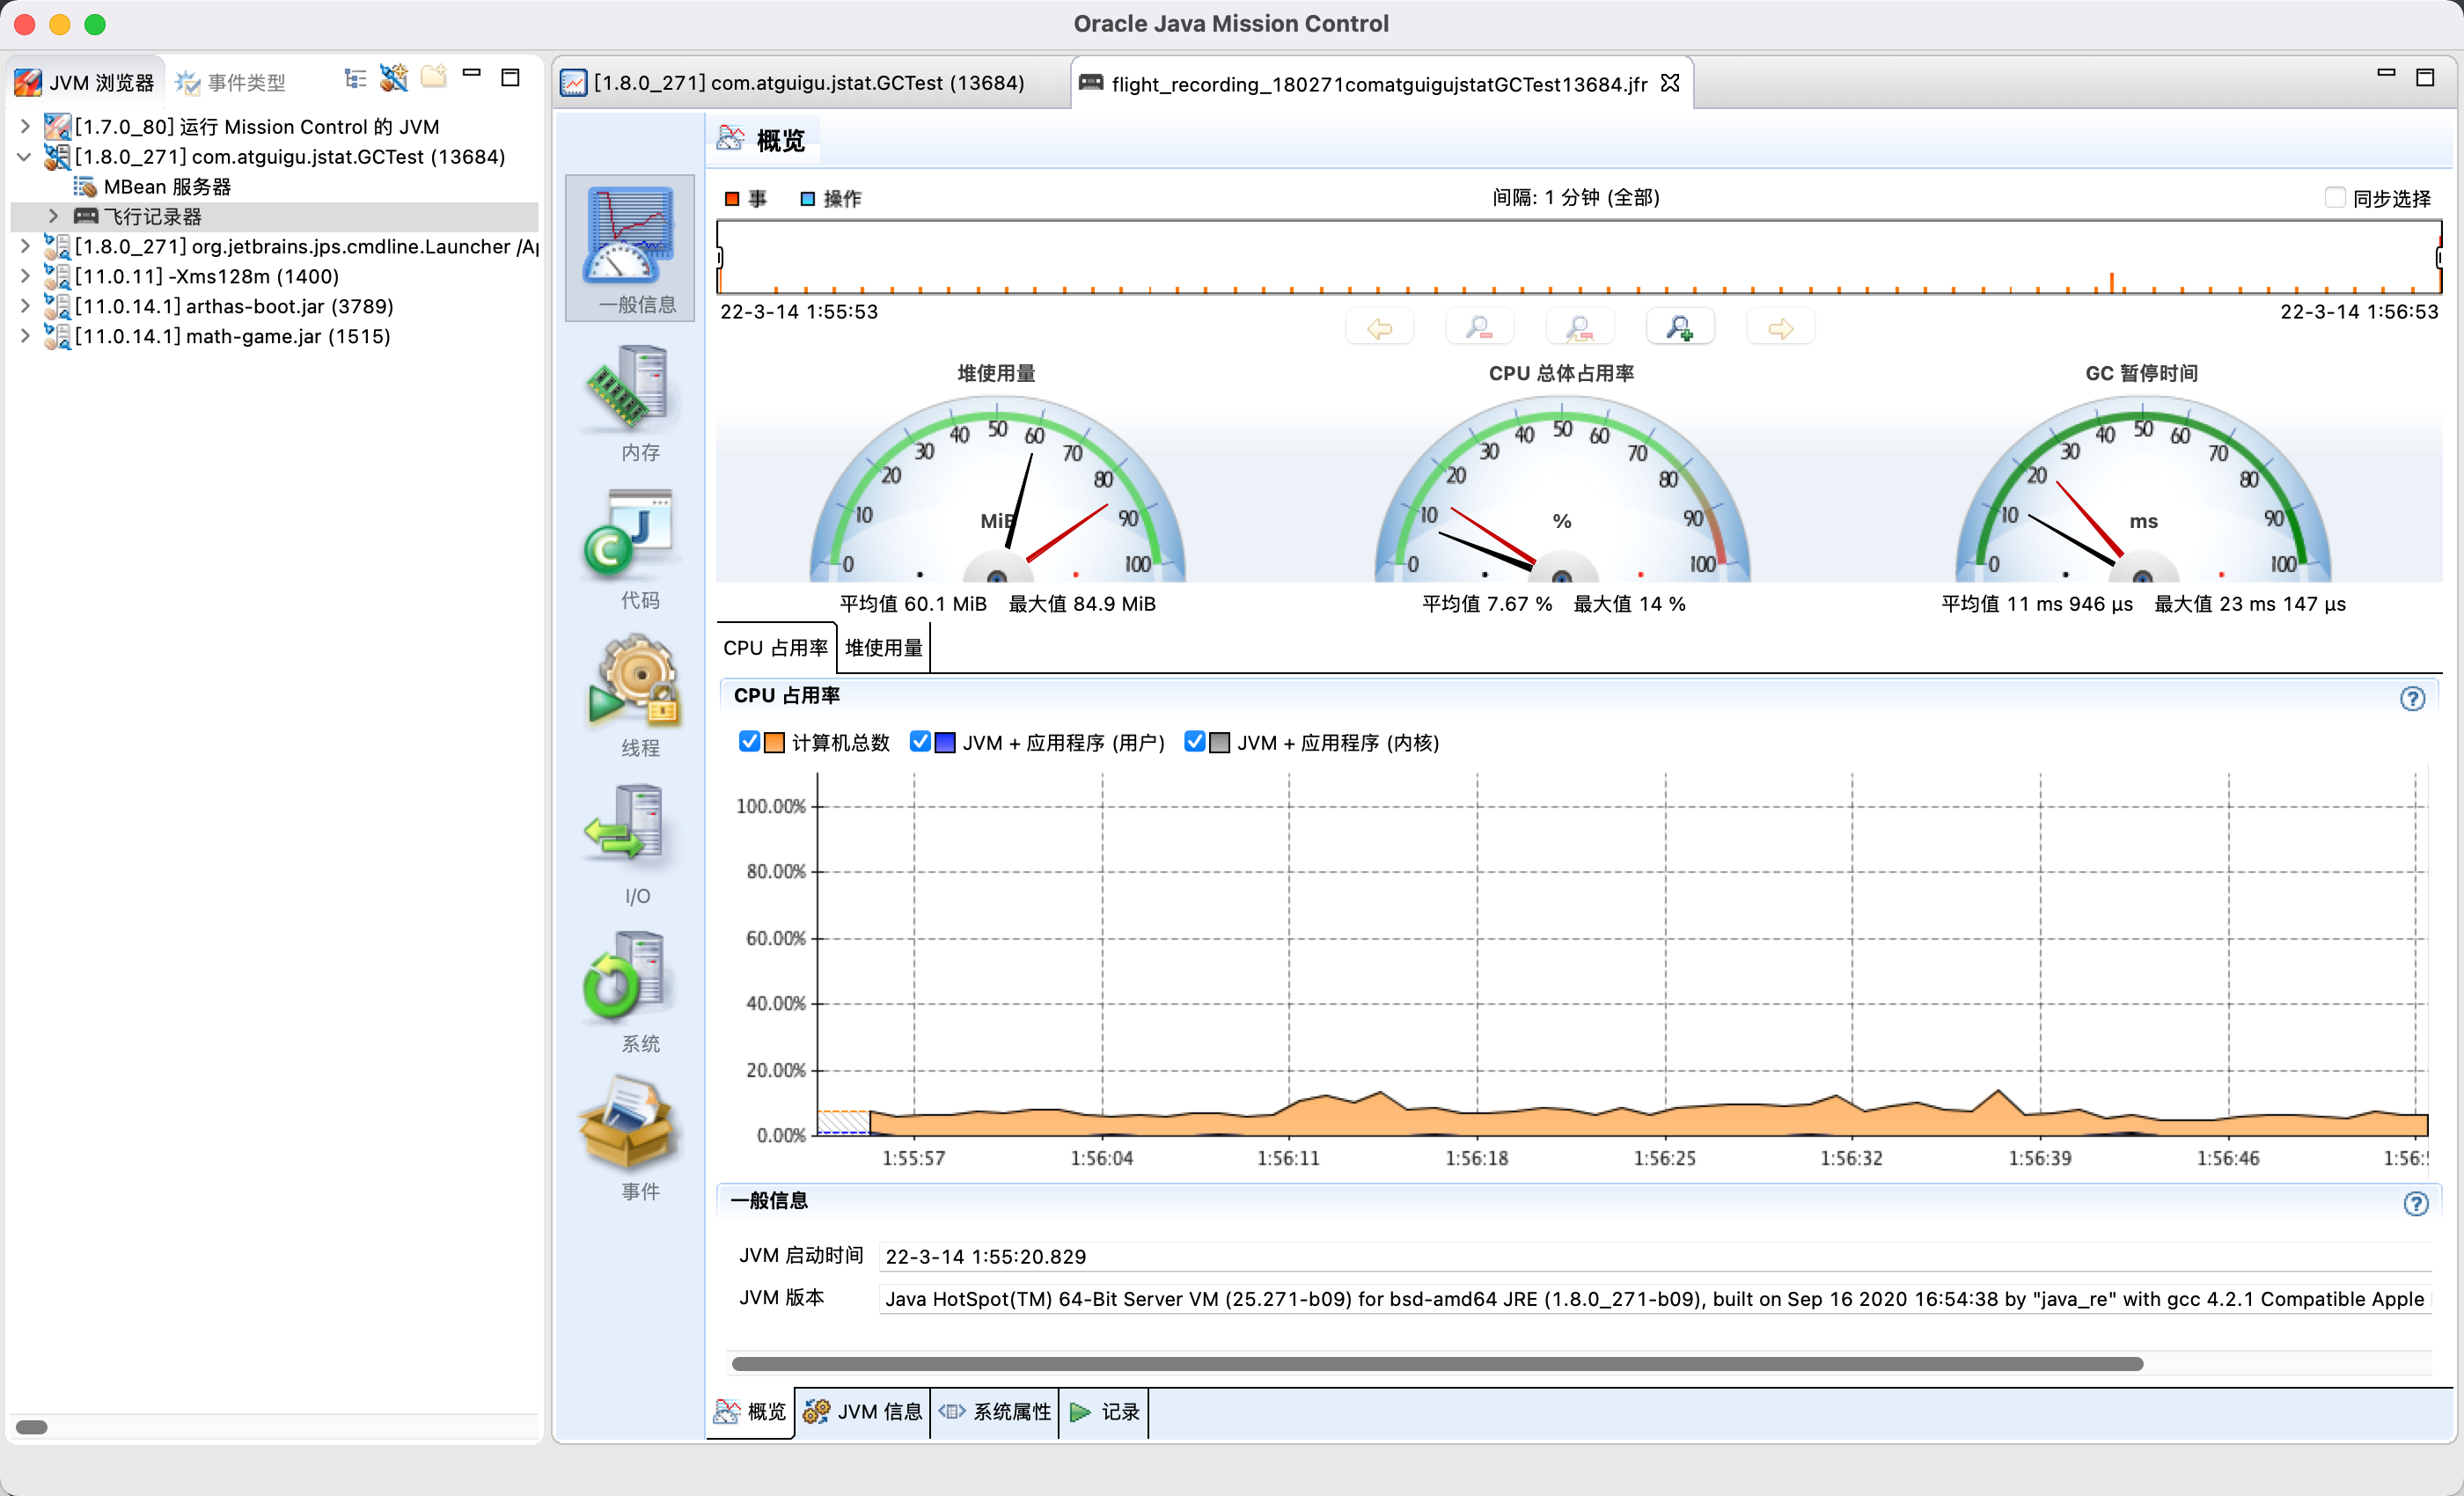
Task: Switch to the JVM 浏览器 tab
Action: (85, 82)
